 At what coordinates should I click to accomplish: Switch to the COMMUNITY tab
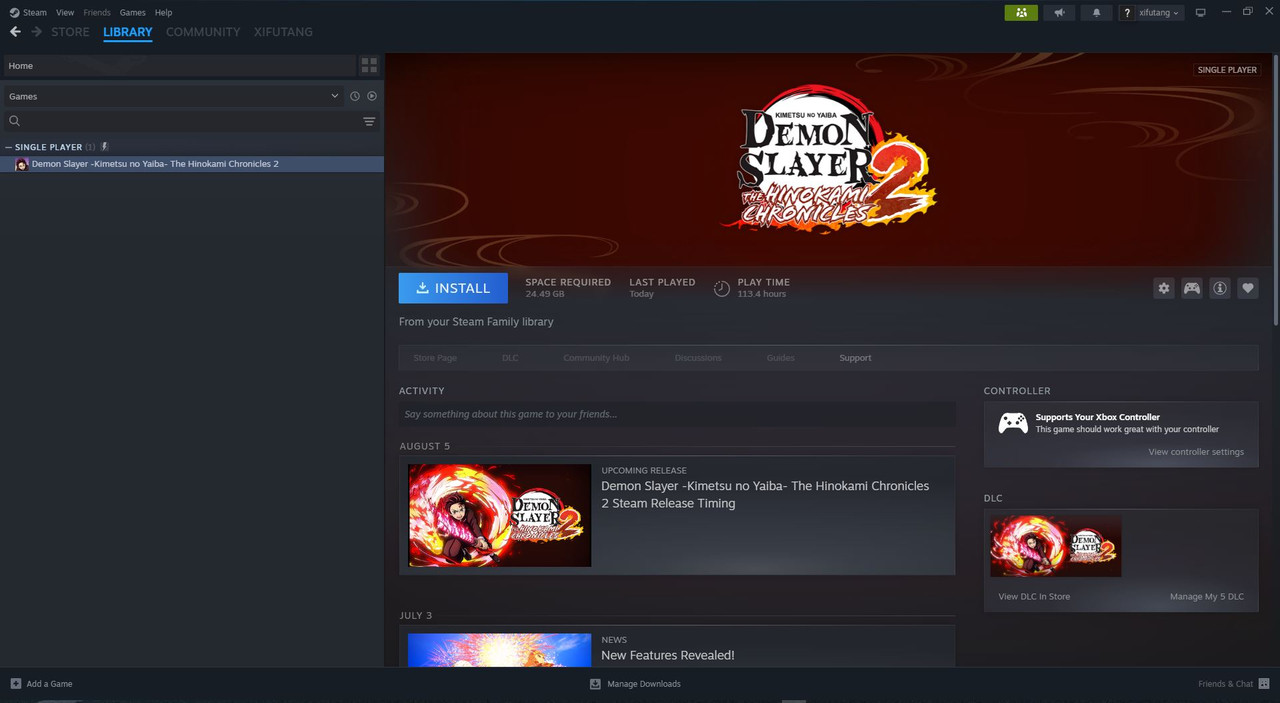coord(203,32)
